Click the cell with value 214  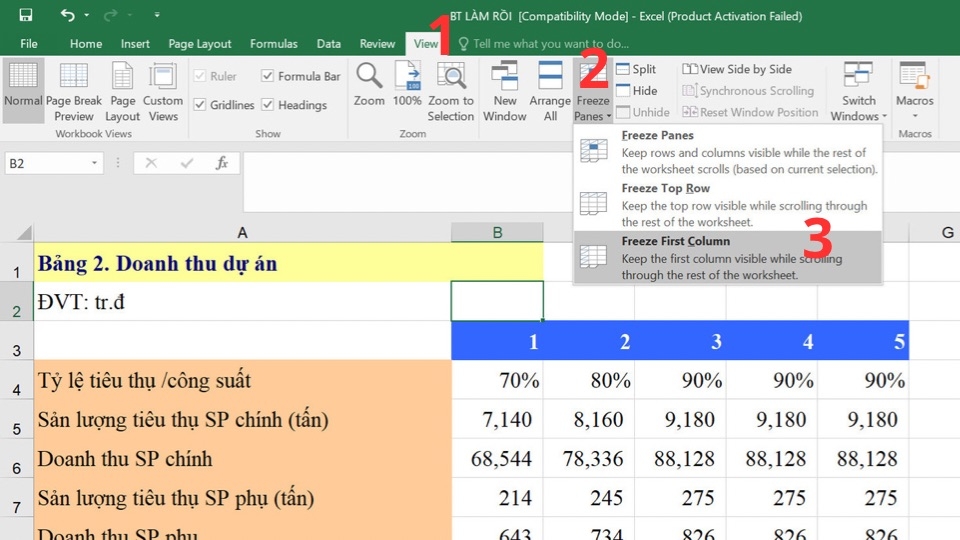tap(497, 498)
